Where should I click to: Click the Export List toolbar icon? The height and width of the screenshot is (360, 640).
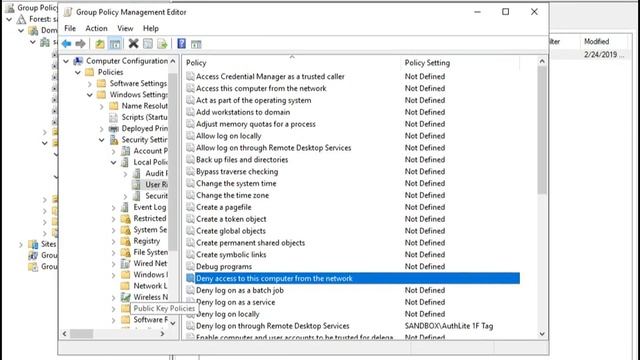pyautogui.click(x=162, y=44)
